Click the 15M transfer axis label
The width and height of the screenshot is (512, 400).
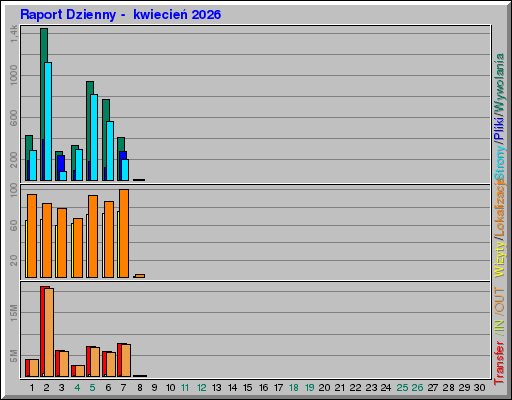(14, 313)
